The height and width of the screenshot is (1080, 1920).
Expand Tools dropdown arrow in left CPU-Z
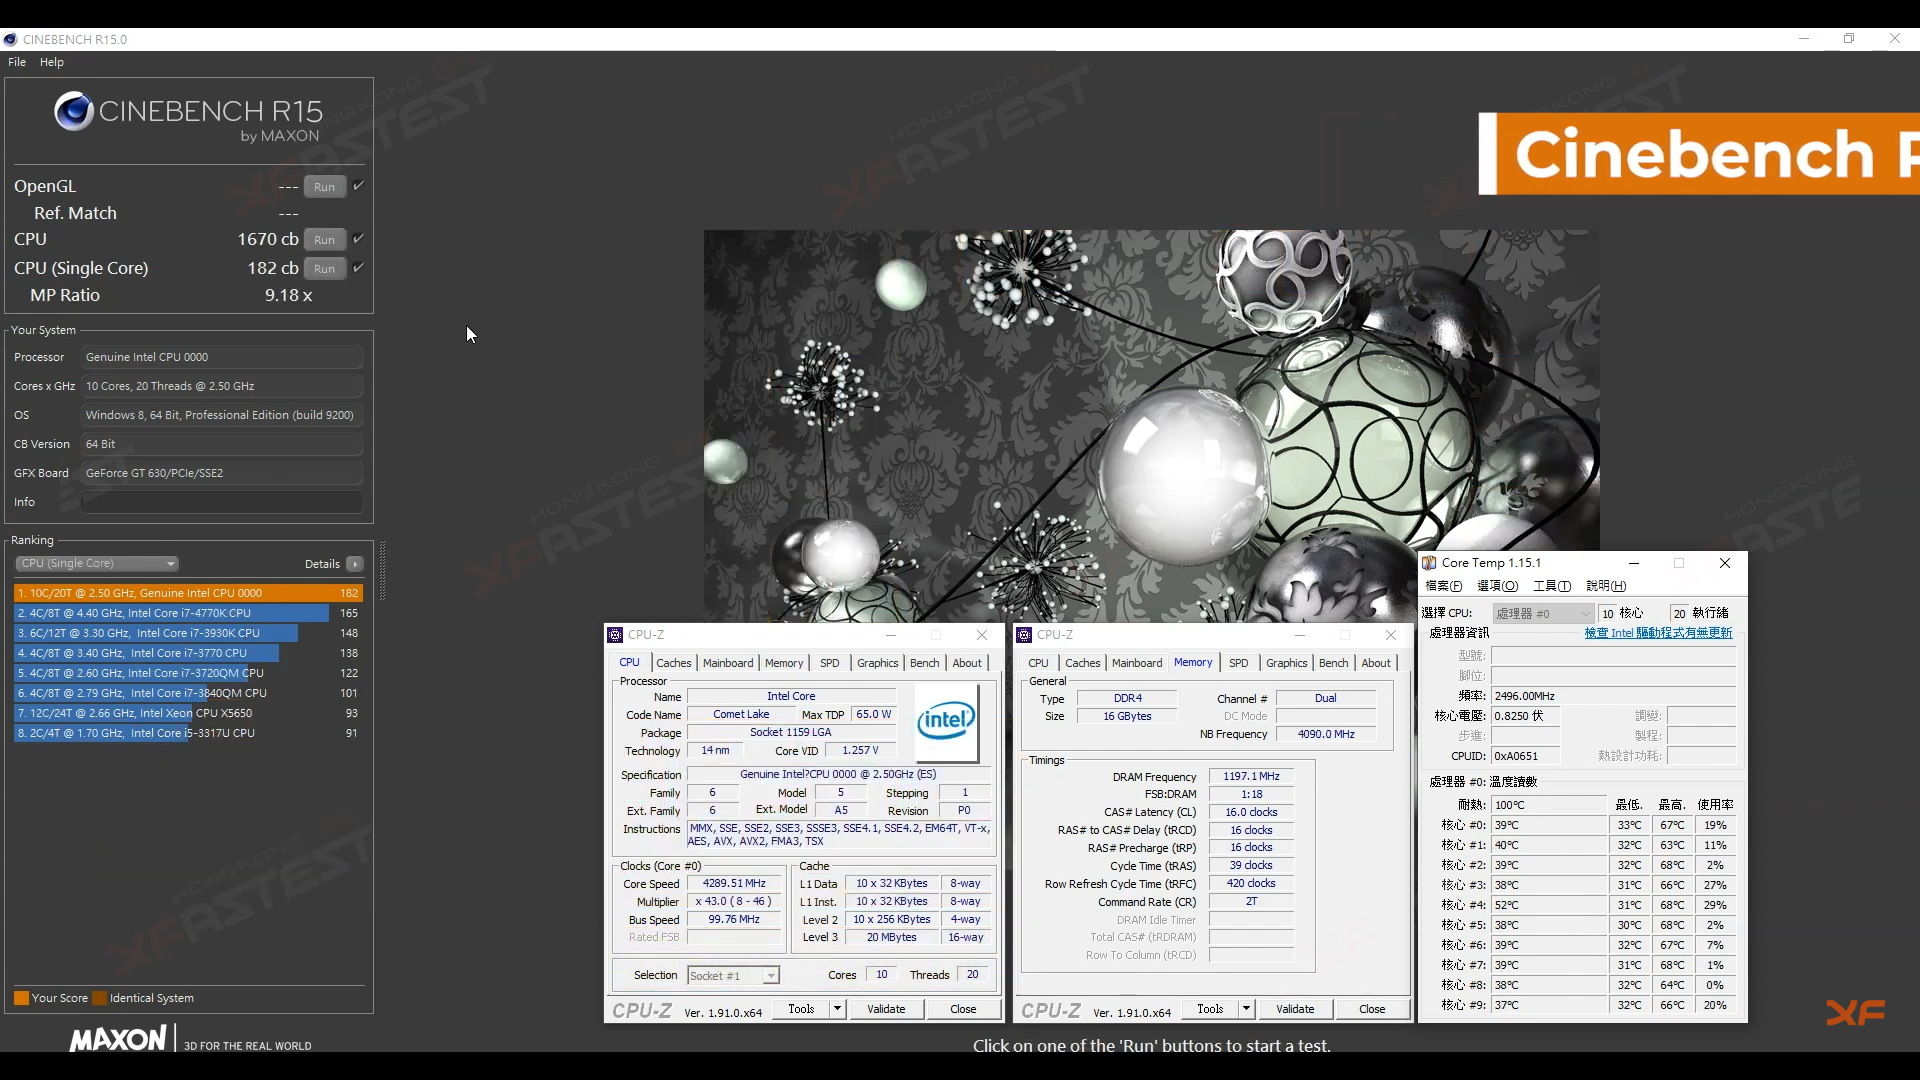(838, 1009)
